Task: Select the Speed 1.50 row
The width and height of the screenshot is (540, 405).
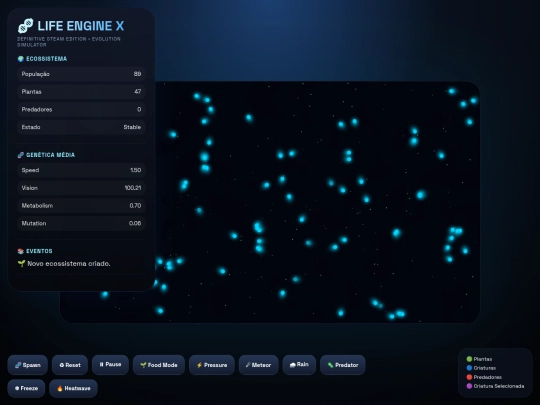Action: (x=81, y=170)
